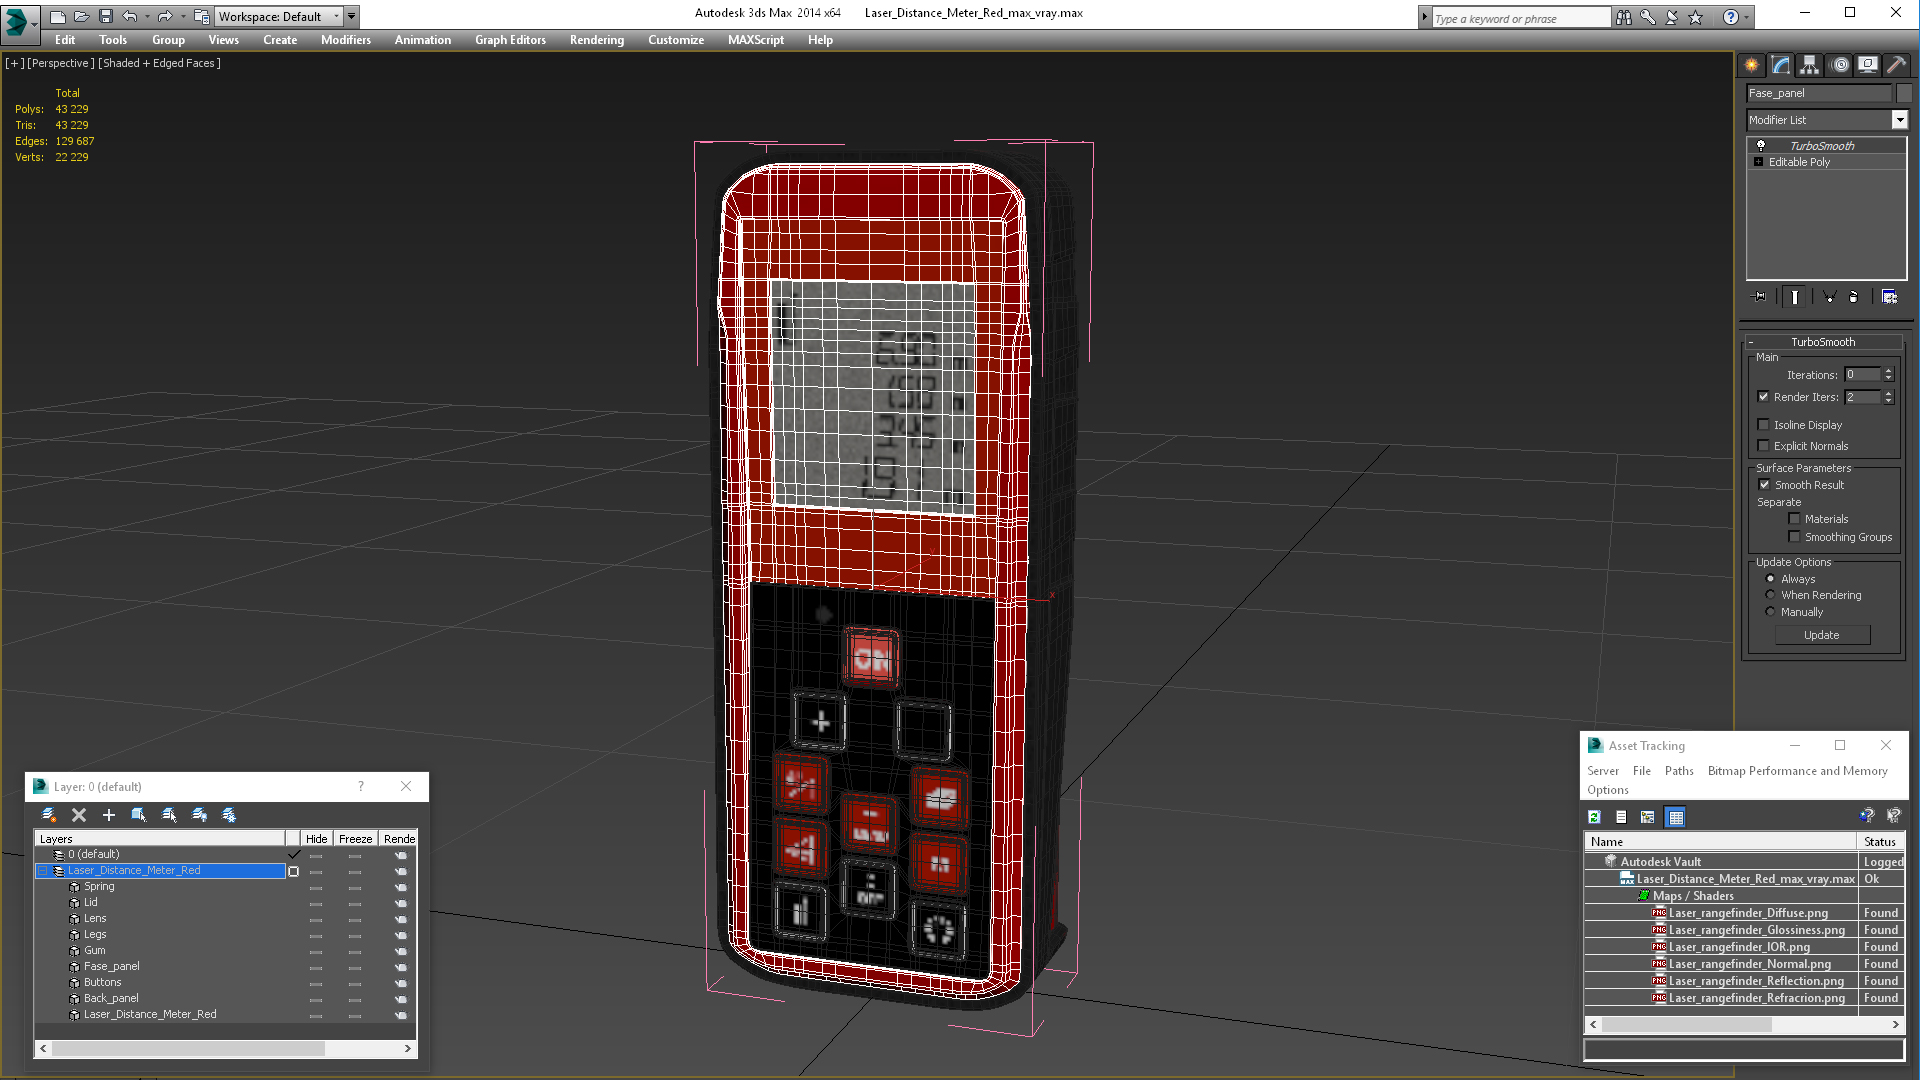Open the Display command panel tab
Screen dimensions: 1920x1080
(x=1868, y=65)
